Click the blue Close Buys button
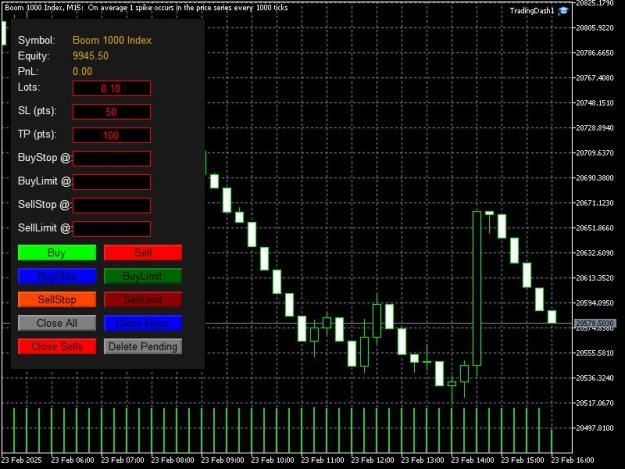 [143, 323]
